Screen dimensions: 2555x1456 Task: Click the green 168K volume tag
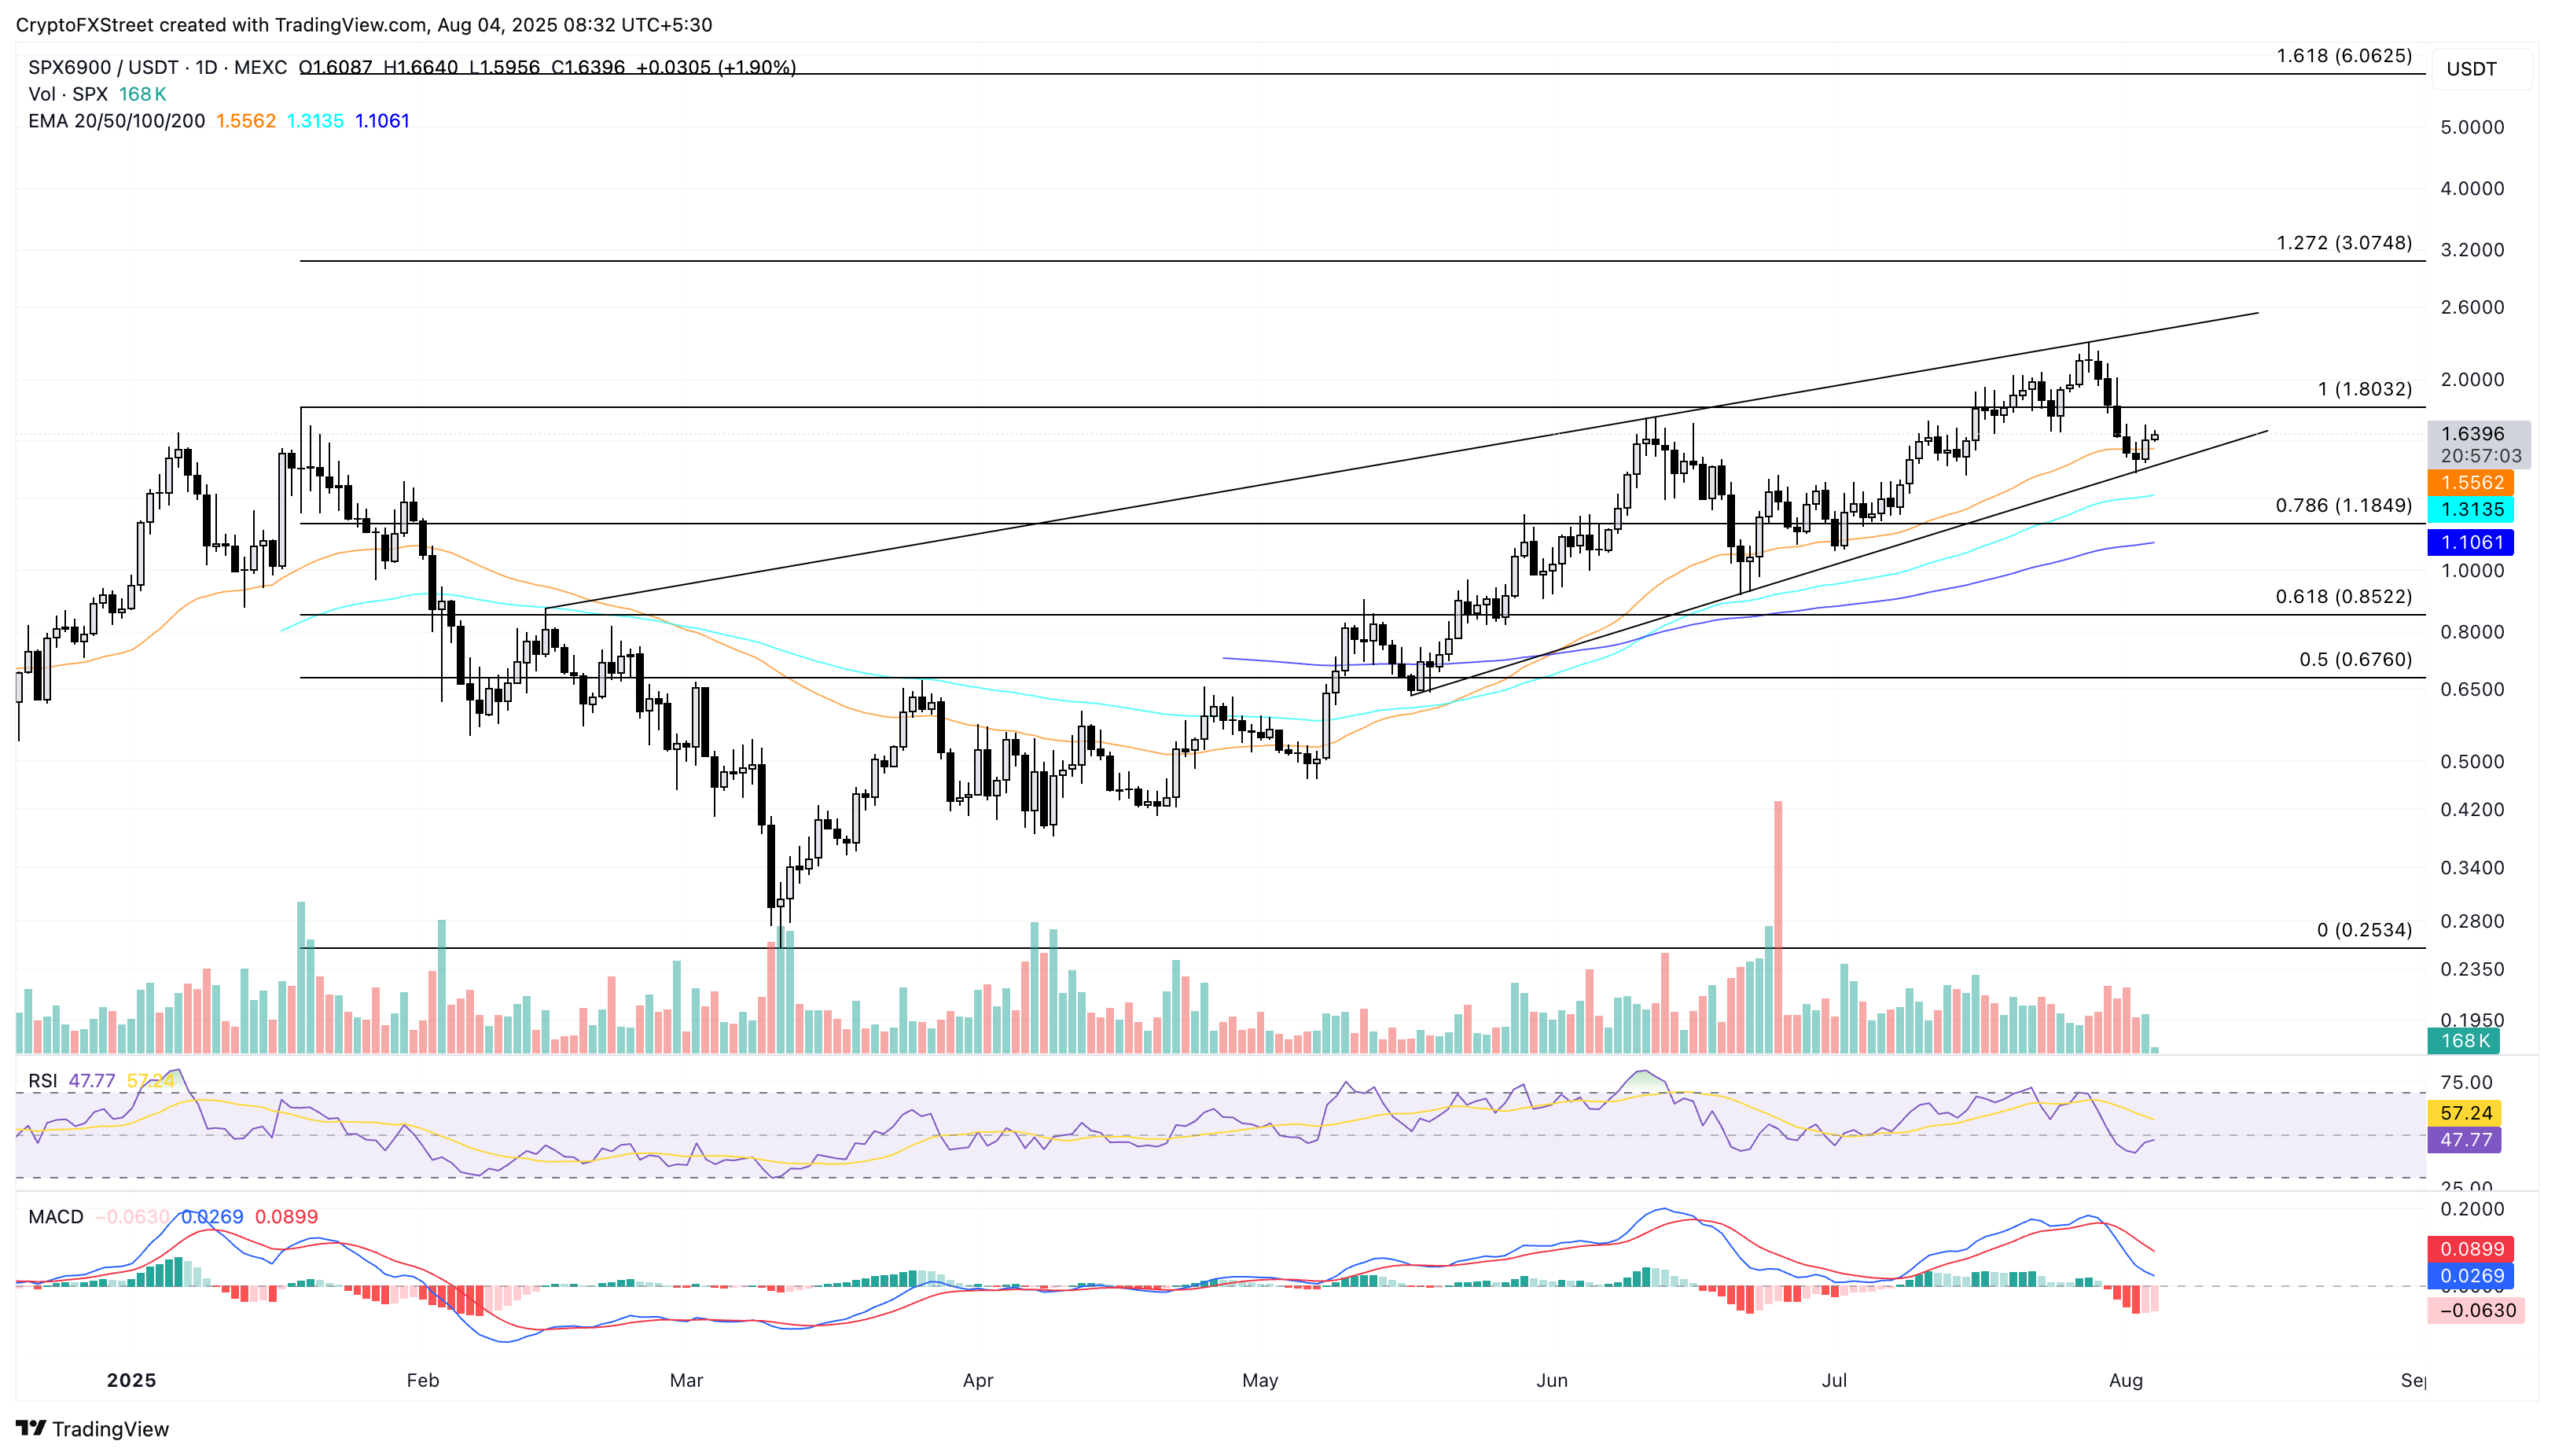pyautogui.click(x=2463, y=1041)
